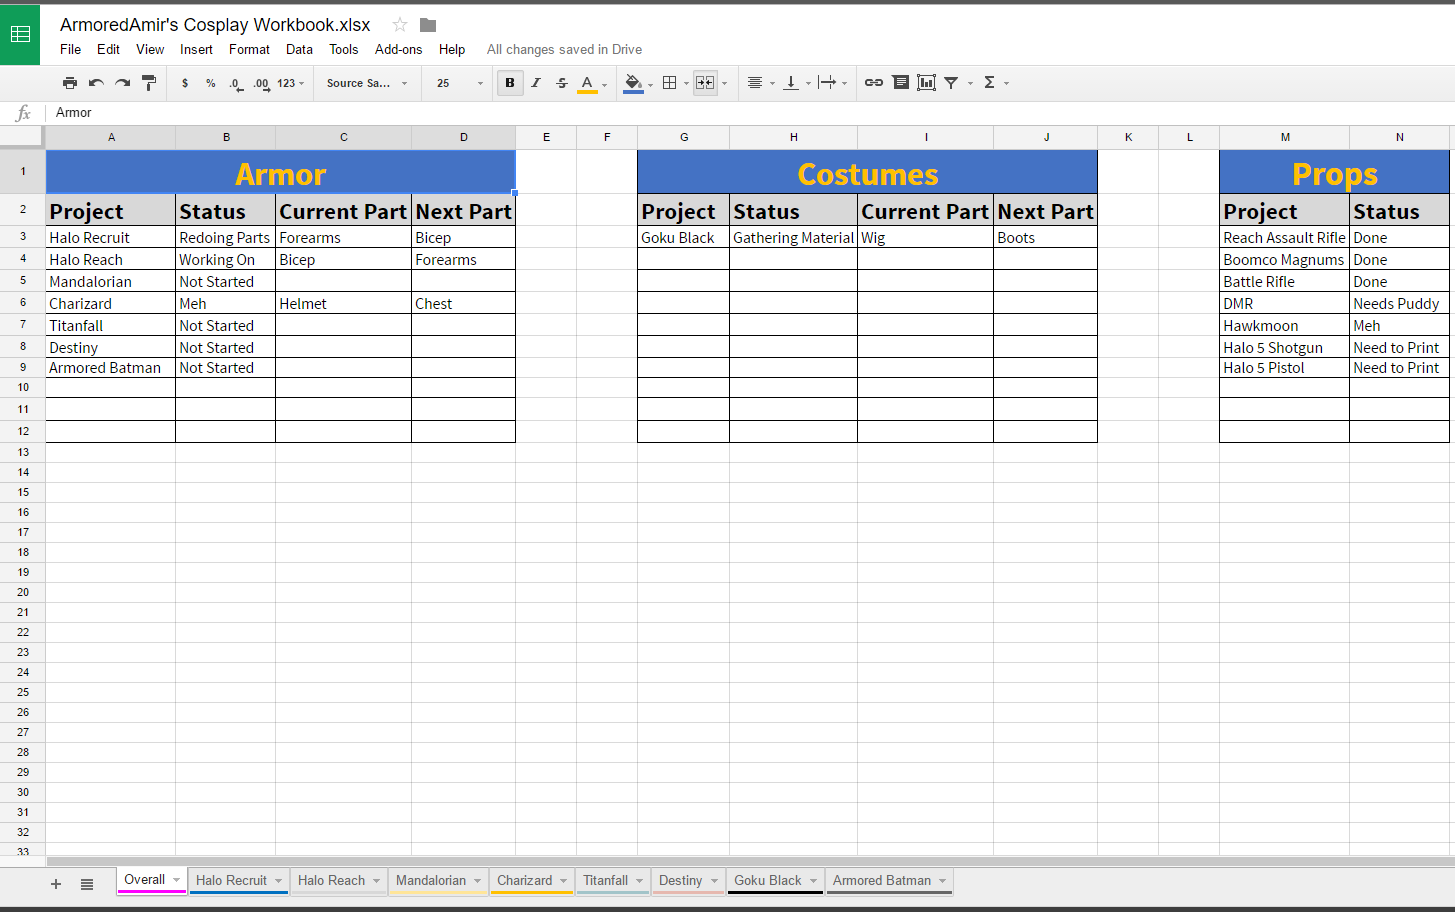Open text wrapping options

[827, 83]
